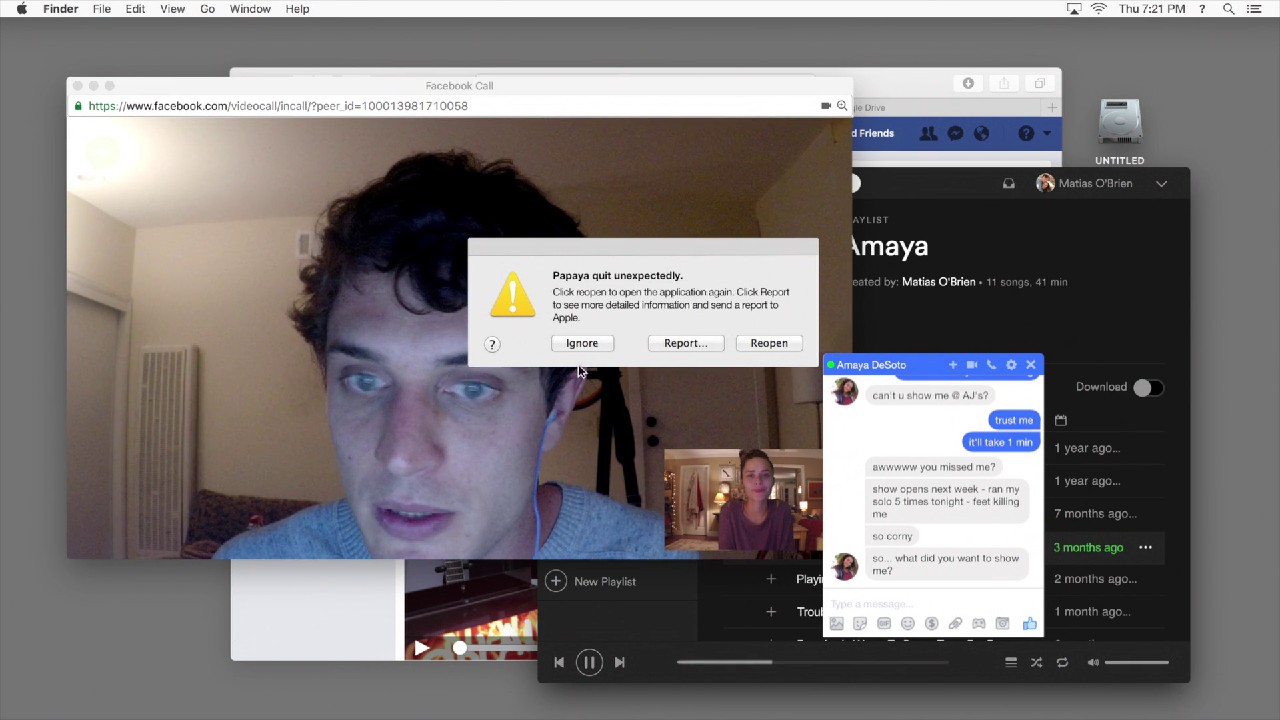The image size is (1280, 720).
Task: Open the inbox tray icon in music player
Action: (x=1008, y=184)
